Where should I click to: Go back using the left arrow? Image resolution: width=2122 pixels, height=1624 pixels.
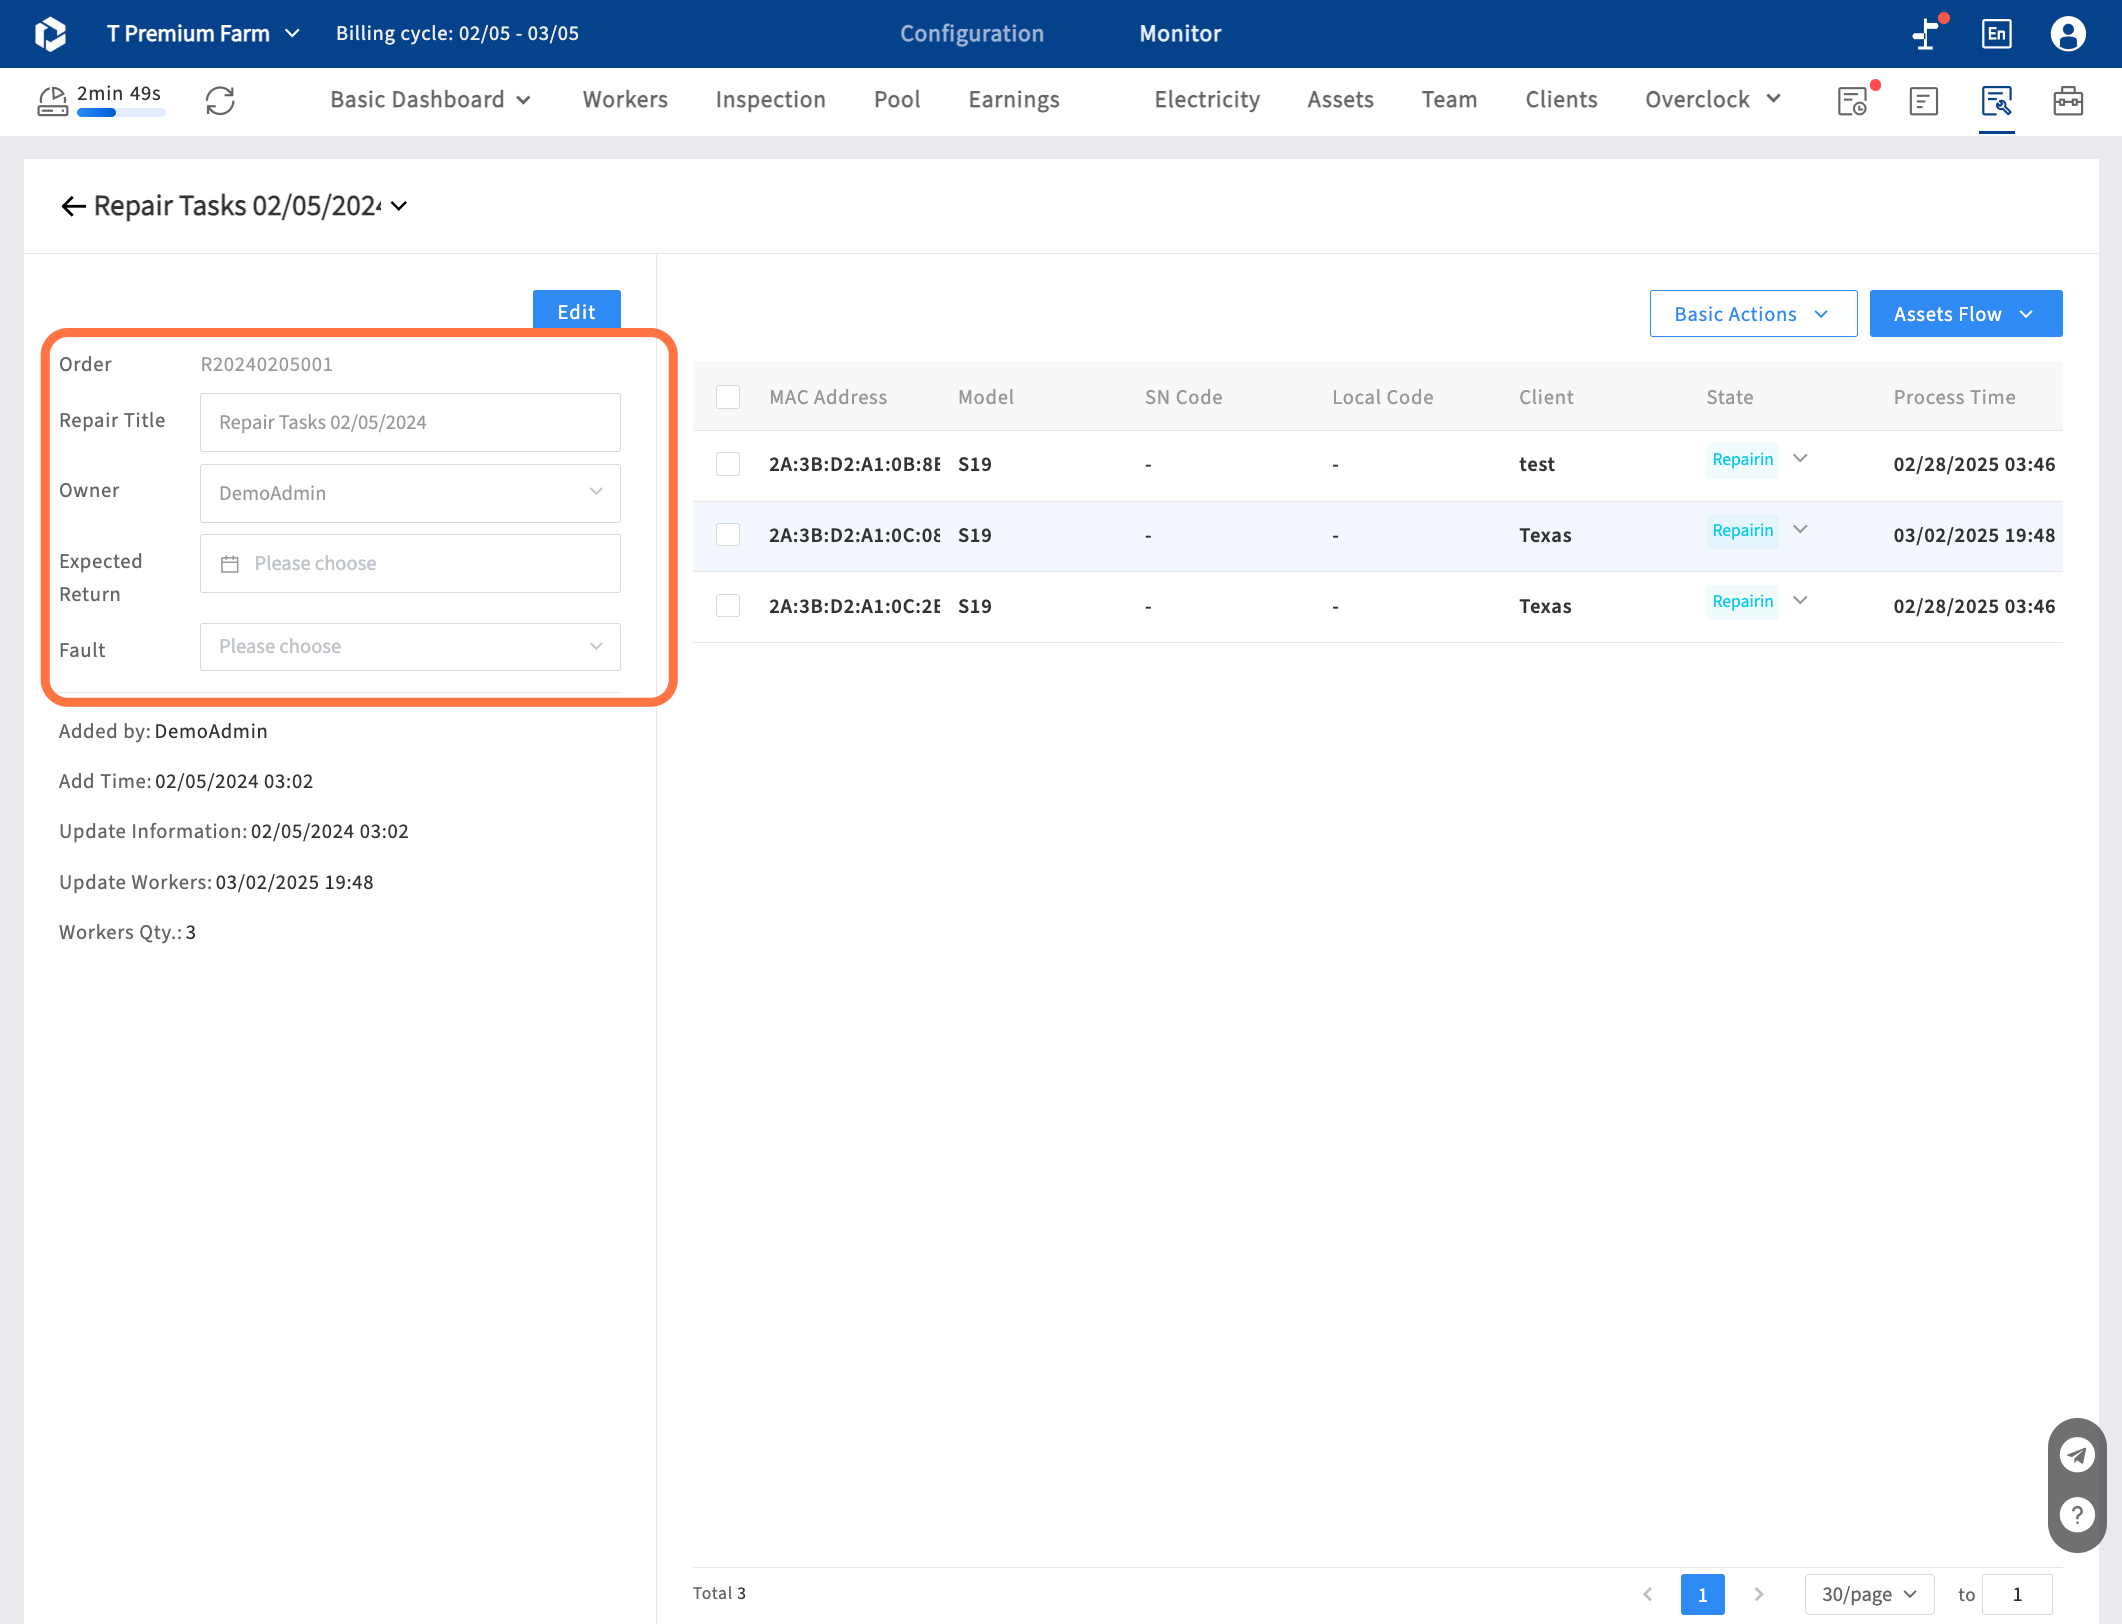[73, 206]
